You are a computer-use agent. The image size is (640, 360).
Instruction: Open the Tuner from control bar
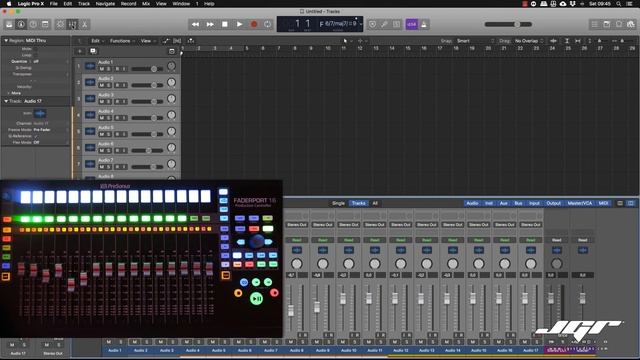(384, 24)
